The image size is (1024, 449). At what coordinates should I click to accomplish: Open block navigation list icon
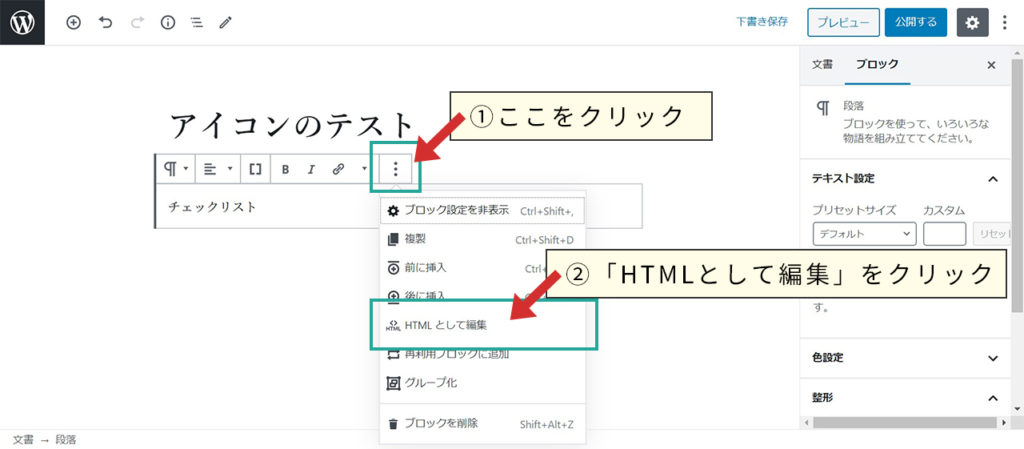point(196,23)
